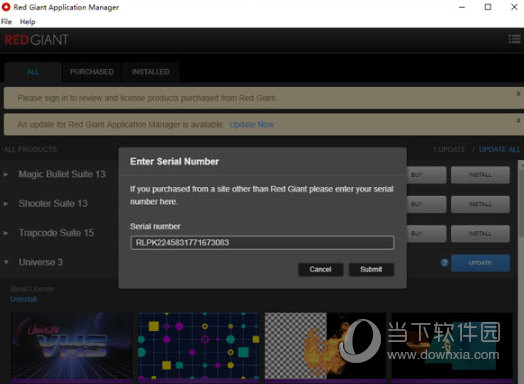Click the Update Now link
Viewport: 524px width, 384px height.
[251, 125]
